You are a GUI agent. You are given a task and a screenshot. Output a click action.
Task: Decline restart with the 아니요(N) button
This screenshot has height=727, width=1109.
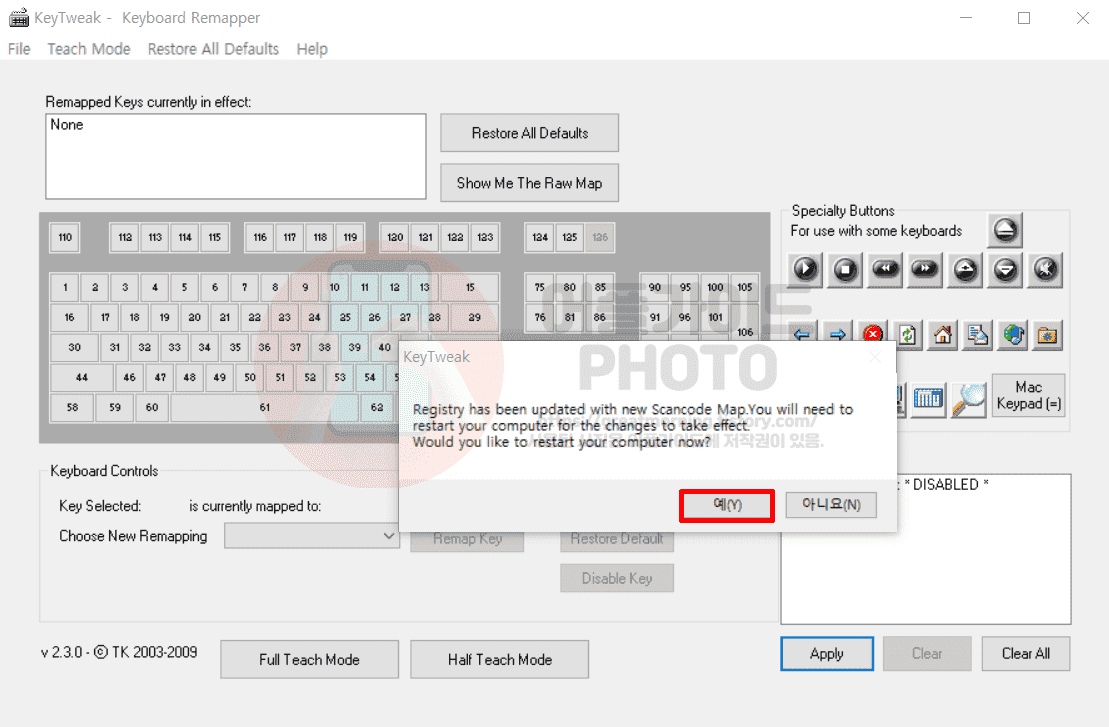click(x=831, y=505)
